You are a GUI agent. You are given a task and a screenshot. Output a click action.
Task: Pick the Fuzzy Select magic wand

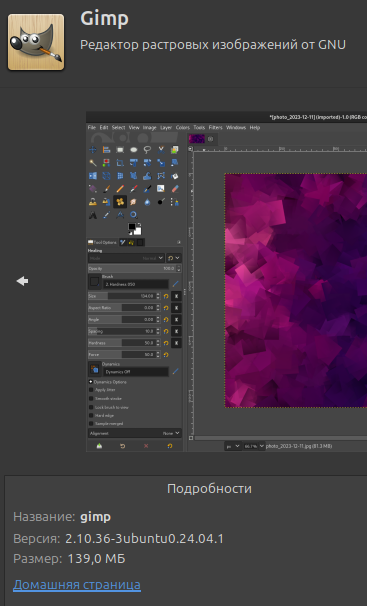click(x=93, y=163)
